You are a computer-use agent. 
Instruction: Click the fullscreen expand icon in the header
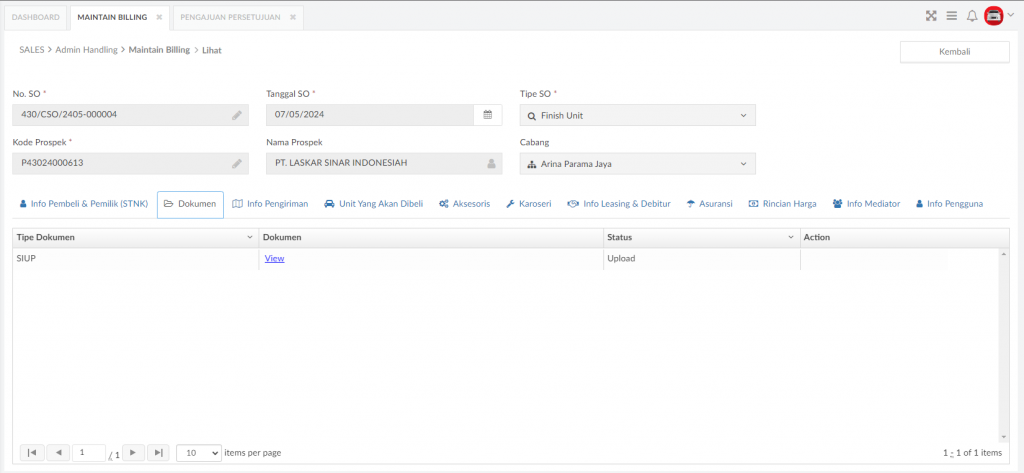(931, 16)
